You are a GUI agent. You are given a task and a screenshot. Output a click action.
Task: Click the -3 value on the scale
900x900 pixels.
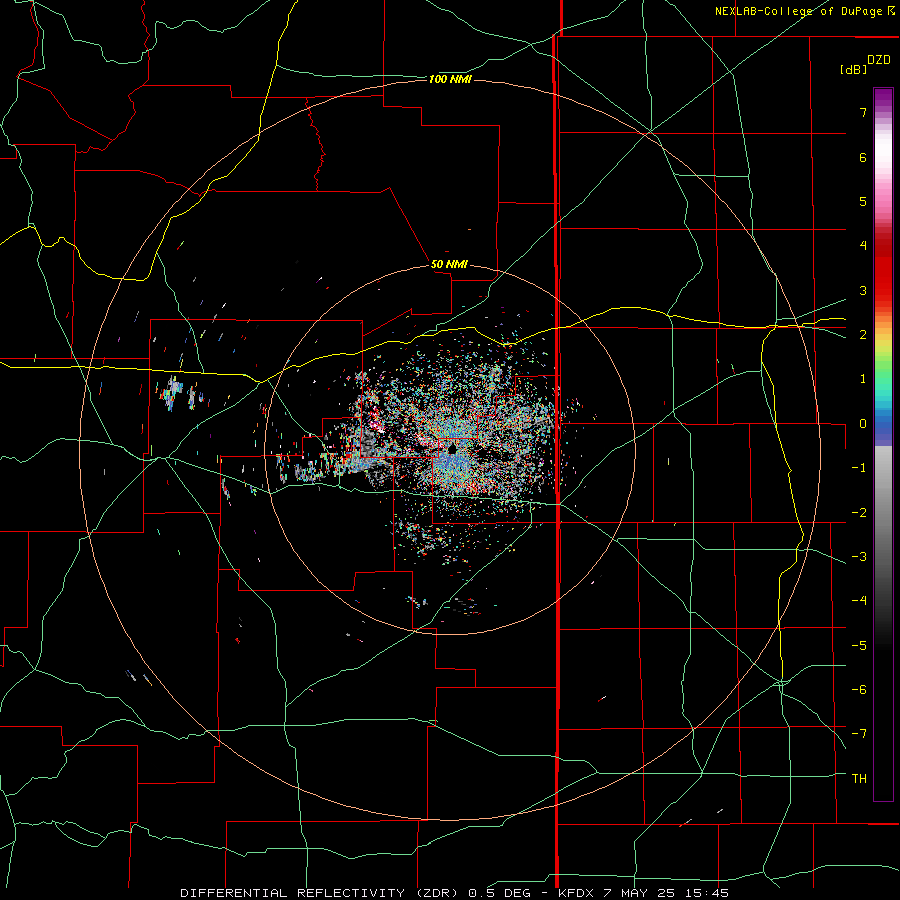coord(859,557)
